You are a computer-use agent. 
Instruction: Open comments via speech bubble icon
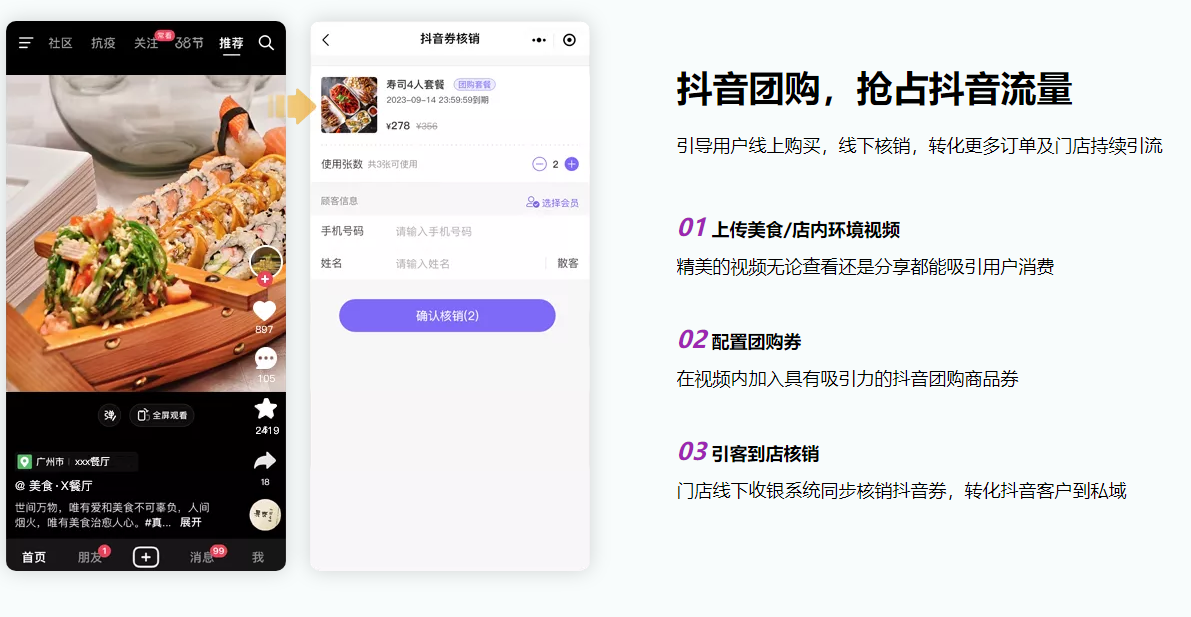tap(265, 358)
